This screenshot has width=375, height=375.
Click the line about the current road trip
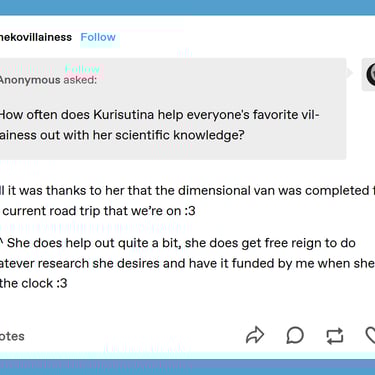(98, 211)
